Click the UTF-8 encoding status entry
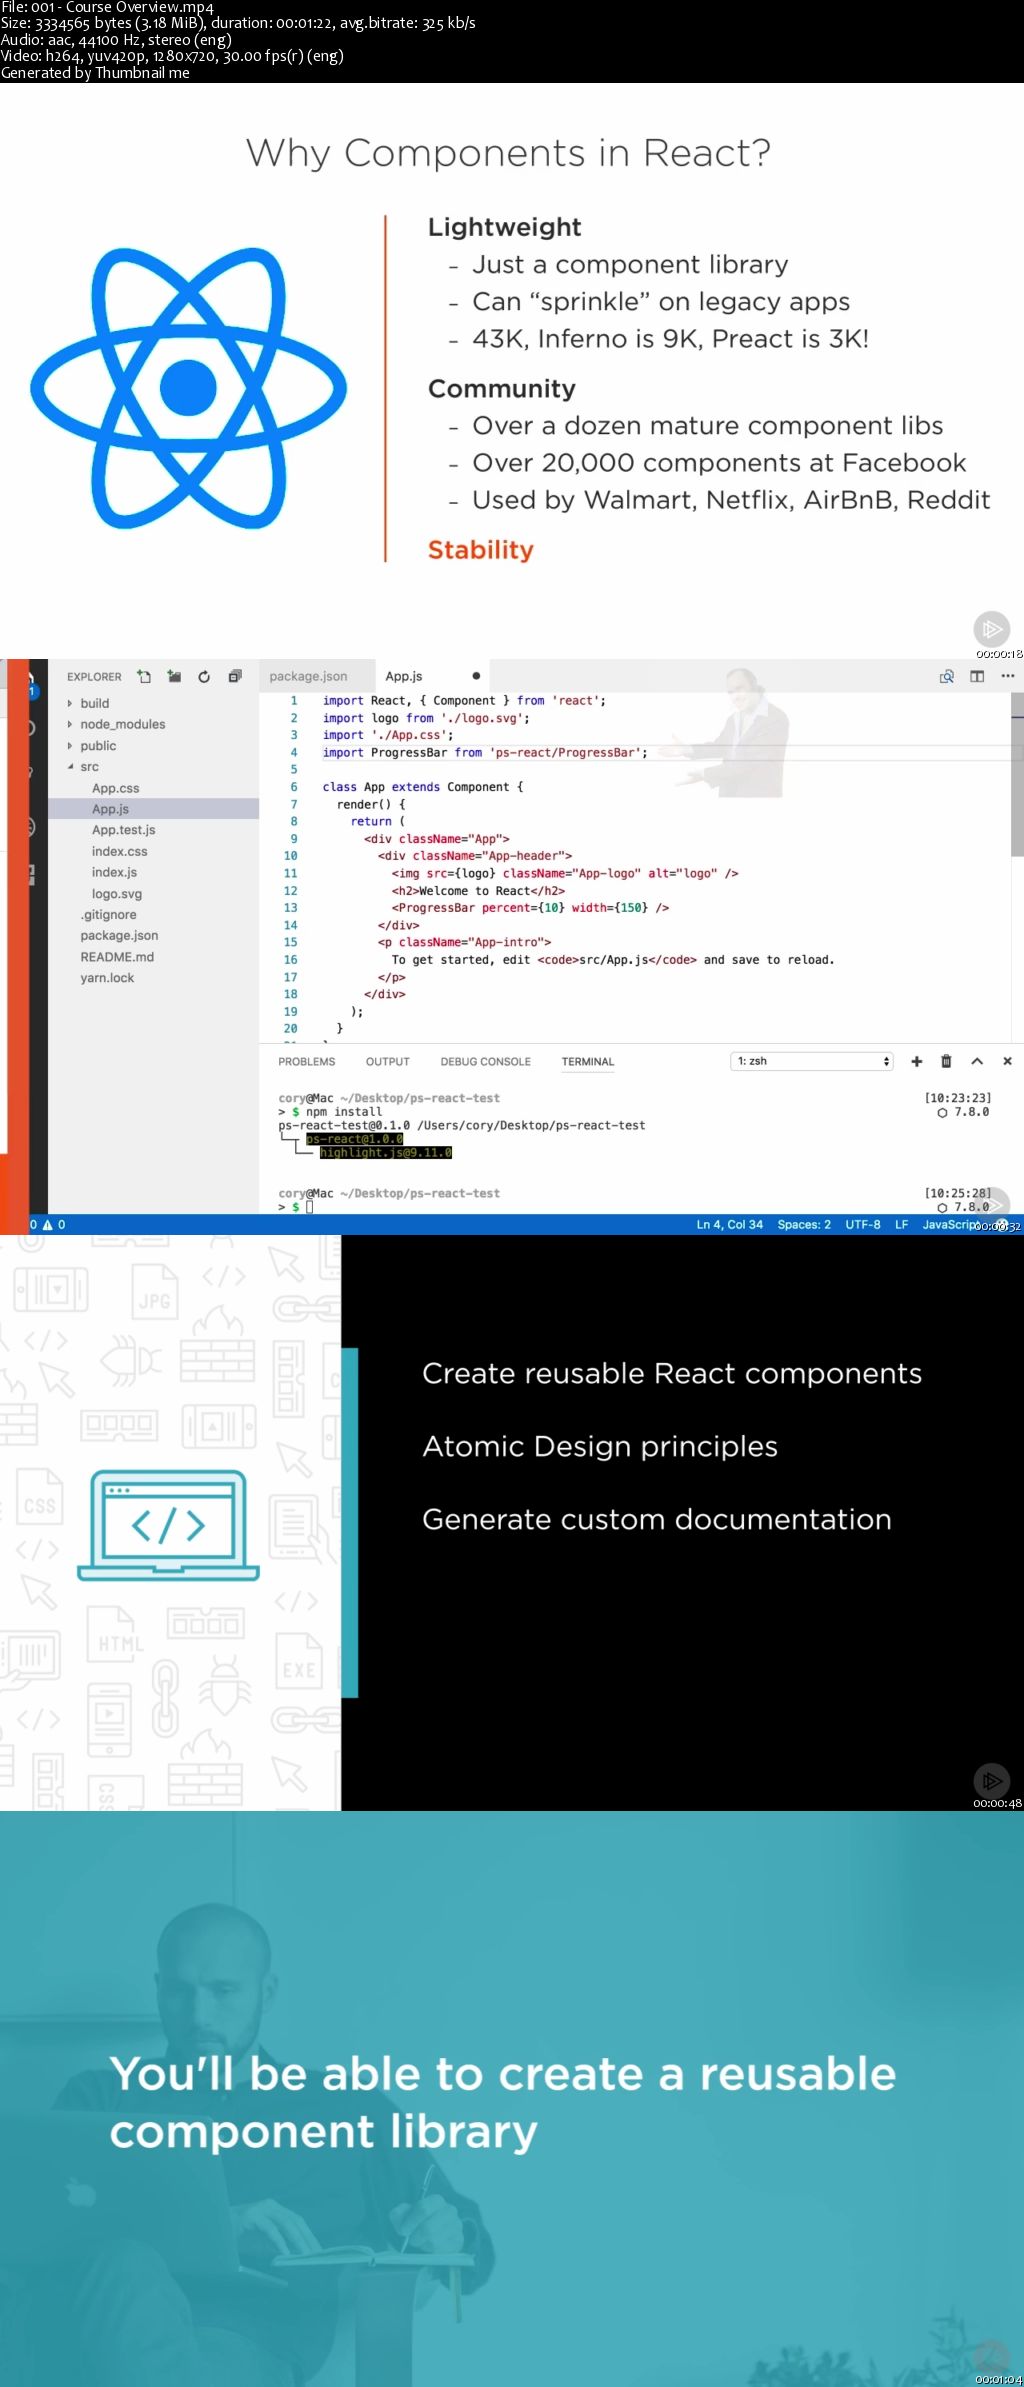 pos(863,1225)
